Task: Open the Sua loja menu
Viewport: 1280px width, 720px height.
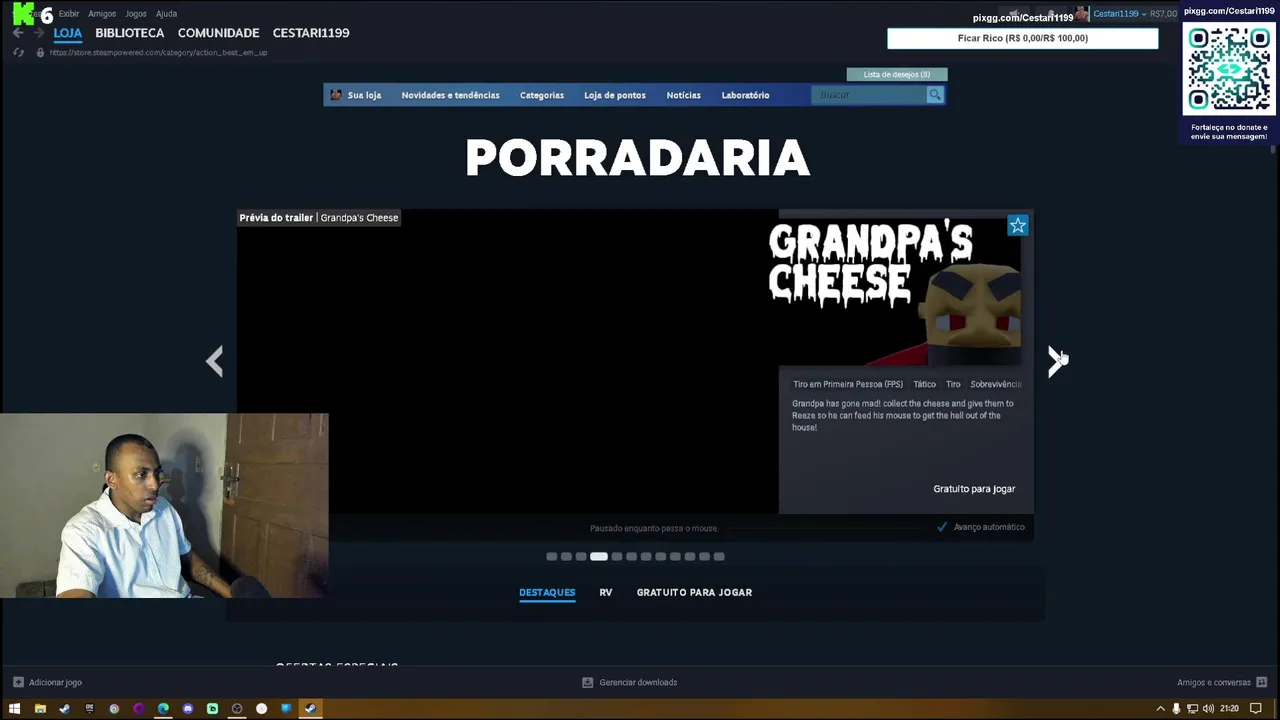Action: click(364, 95)
